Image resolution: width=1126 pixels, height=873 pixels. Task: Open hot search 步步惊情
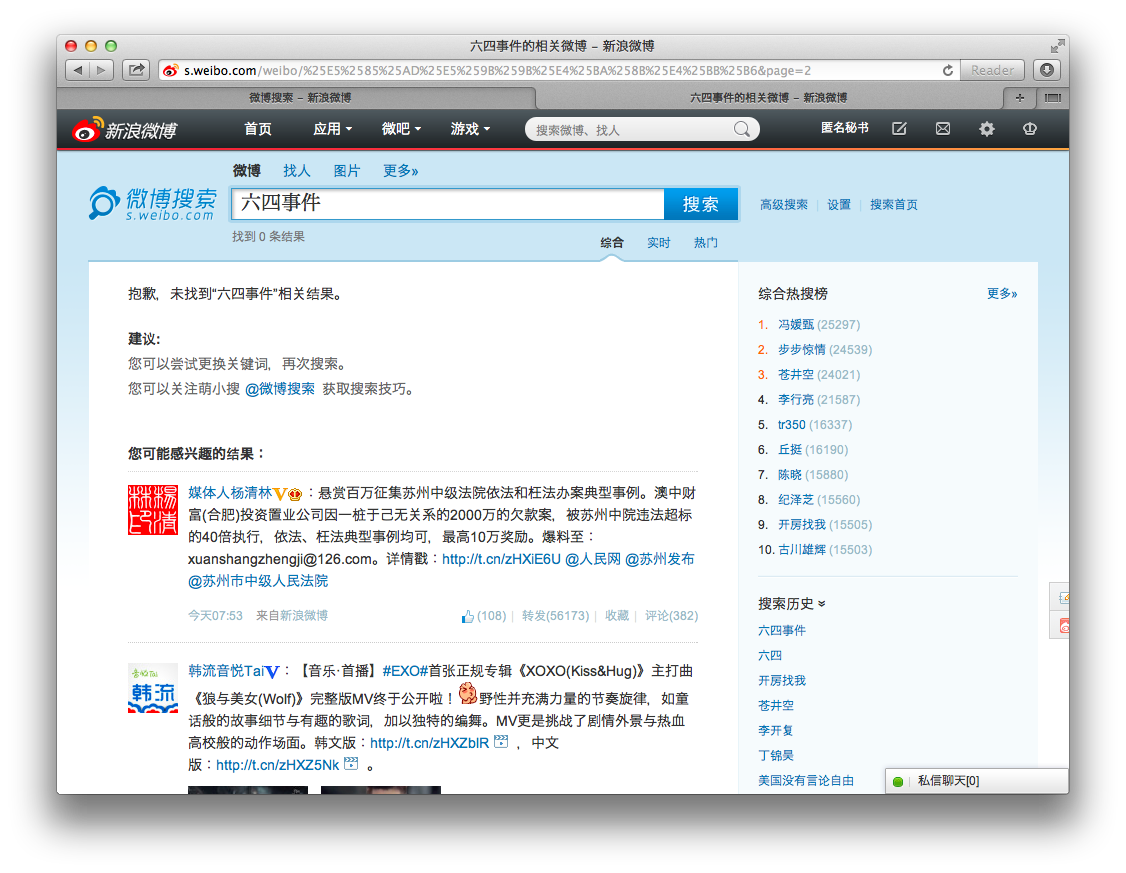[801, 350]
